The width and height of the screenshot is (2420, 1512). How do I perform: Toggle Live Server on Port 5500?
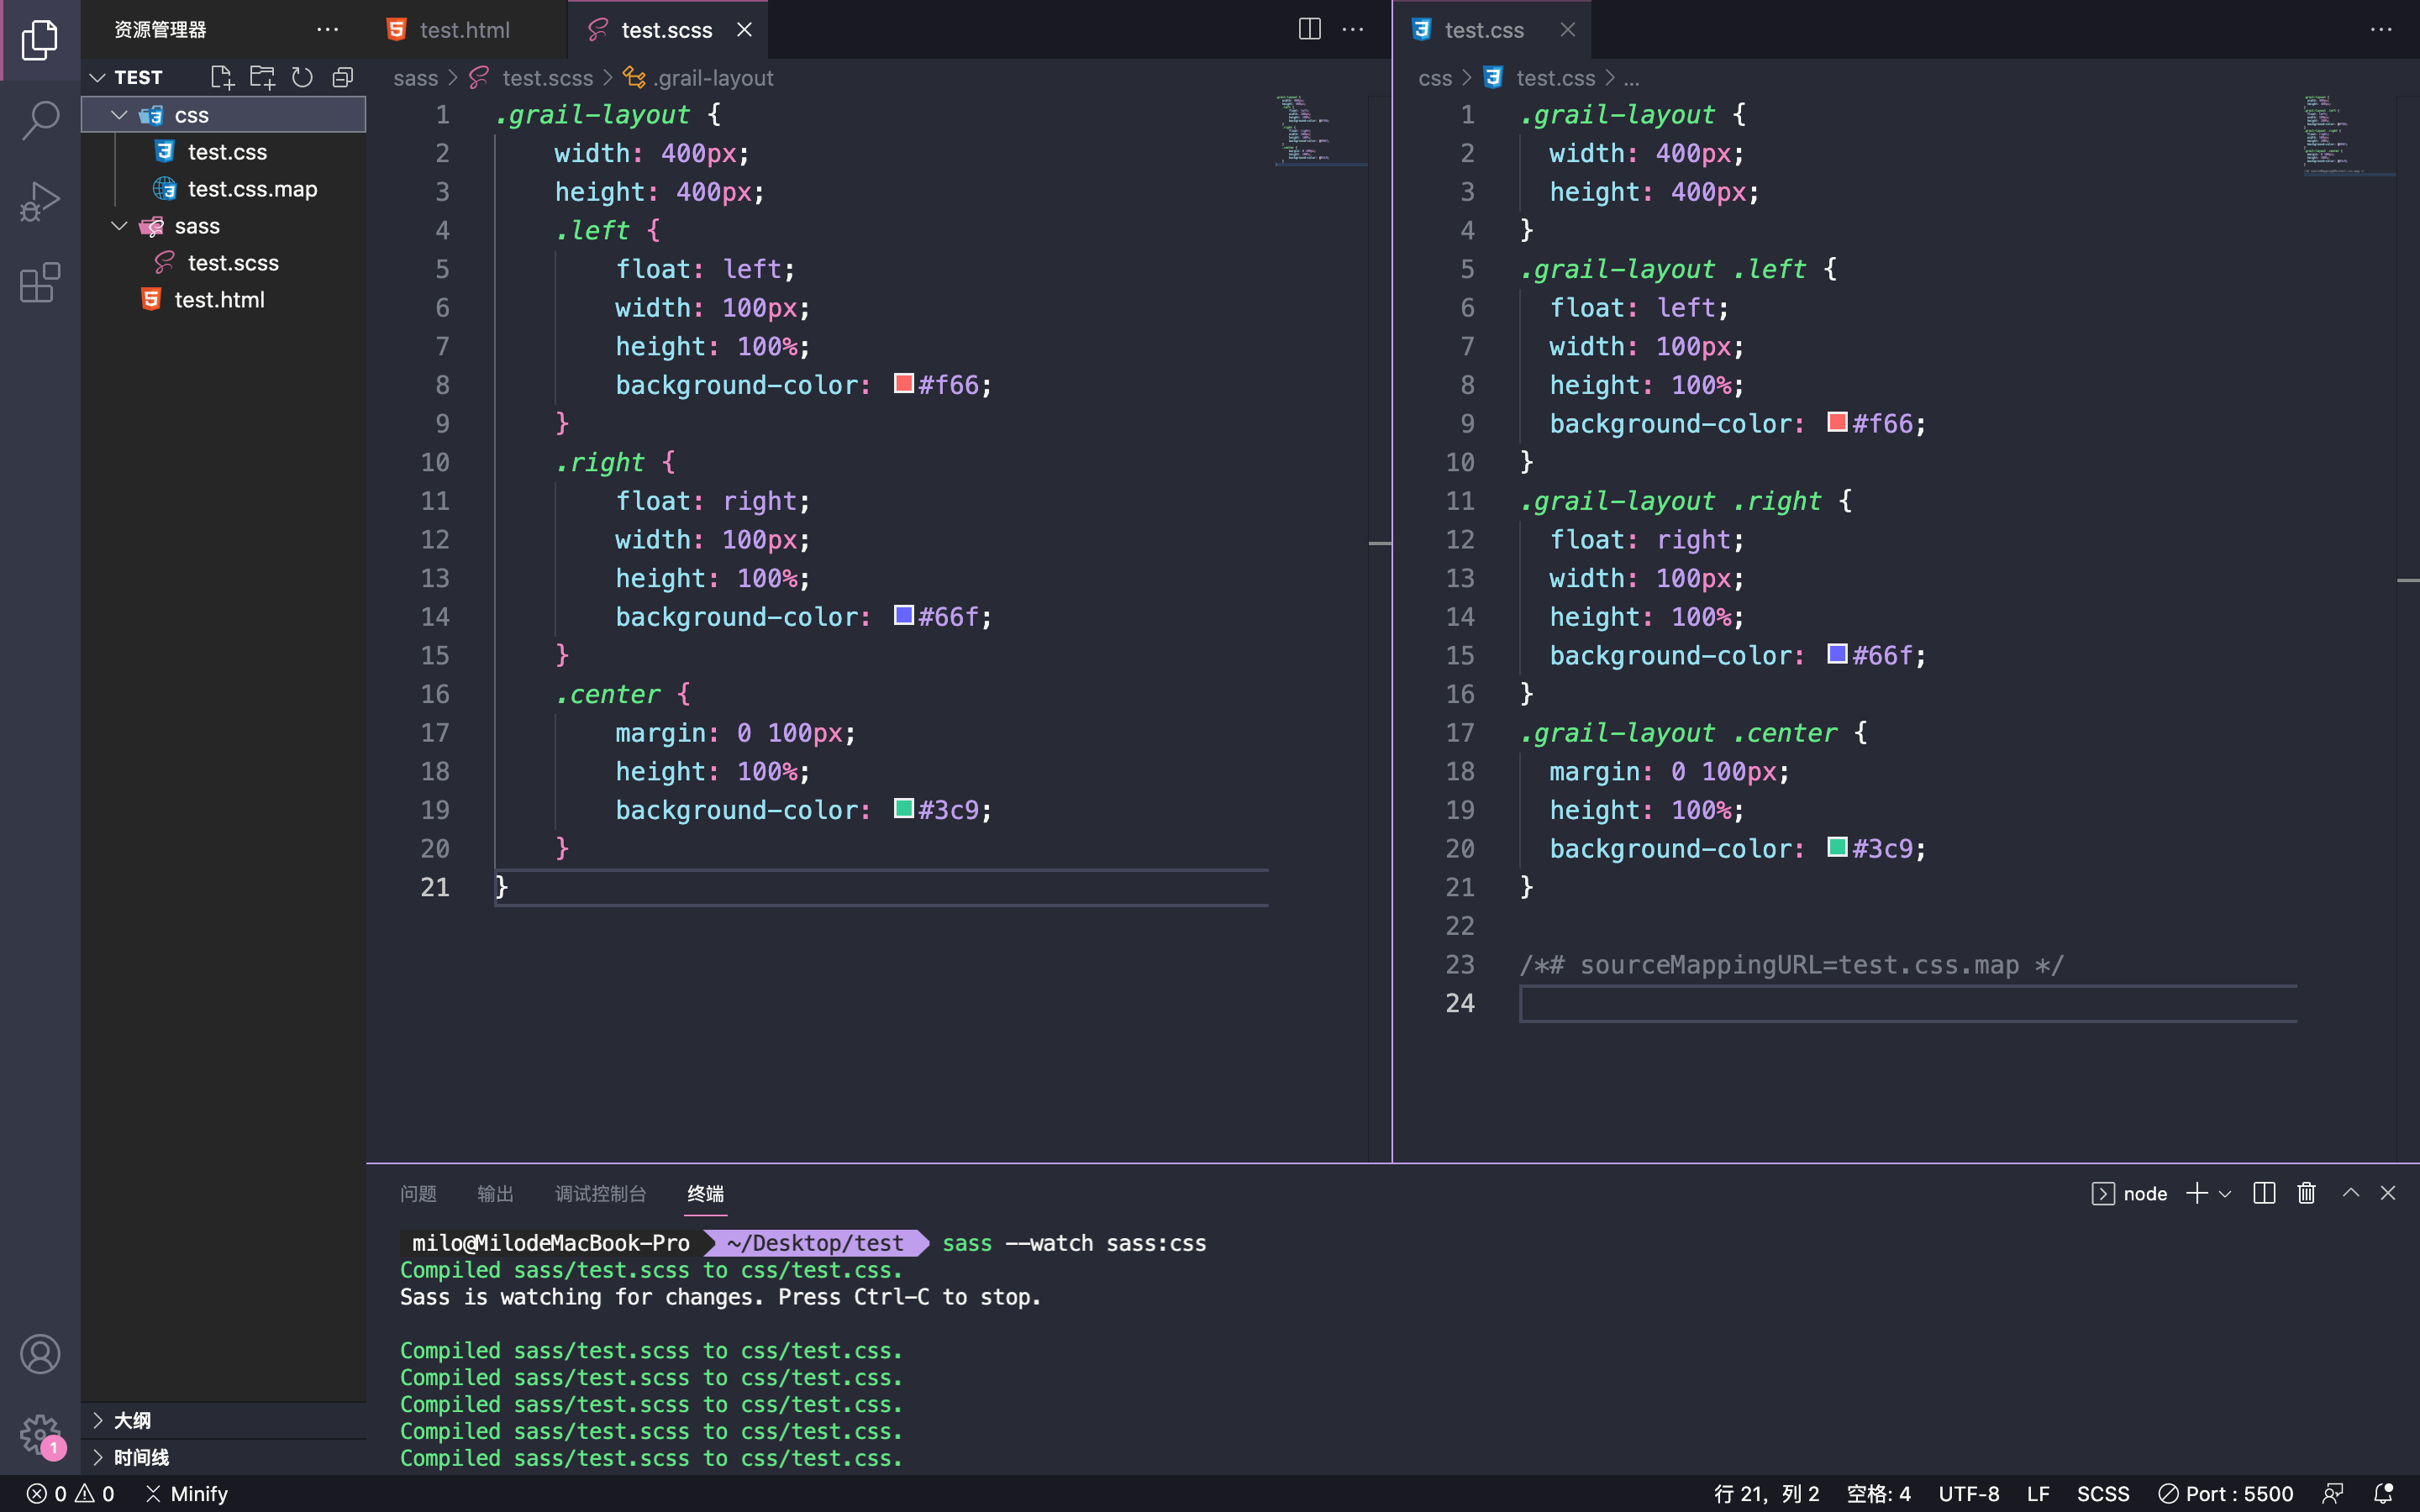click(x=2226, y=1493)
